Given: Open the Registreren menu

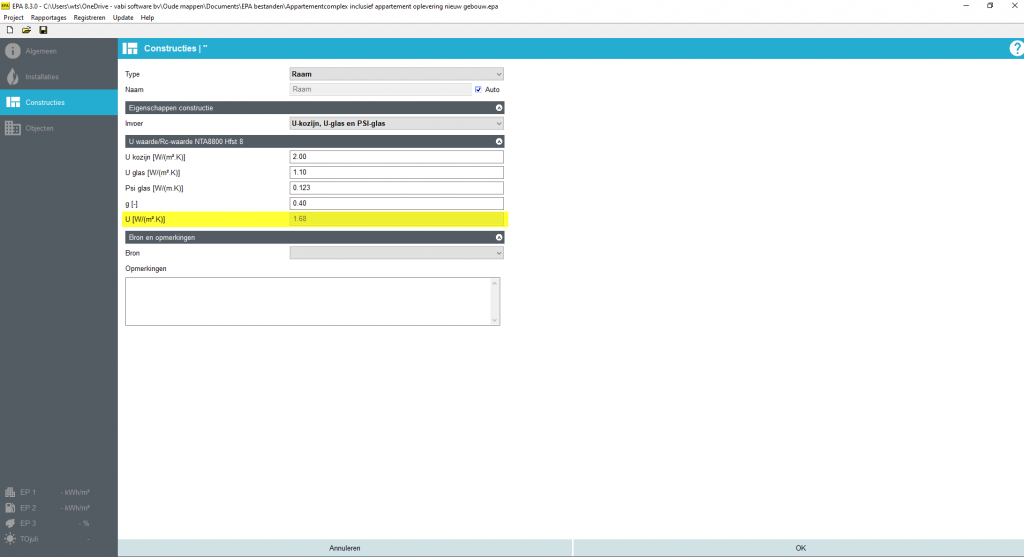Looking at the screenshot, I should point(89,18).
